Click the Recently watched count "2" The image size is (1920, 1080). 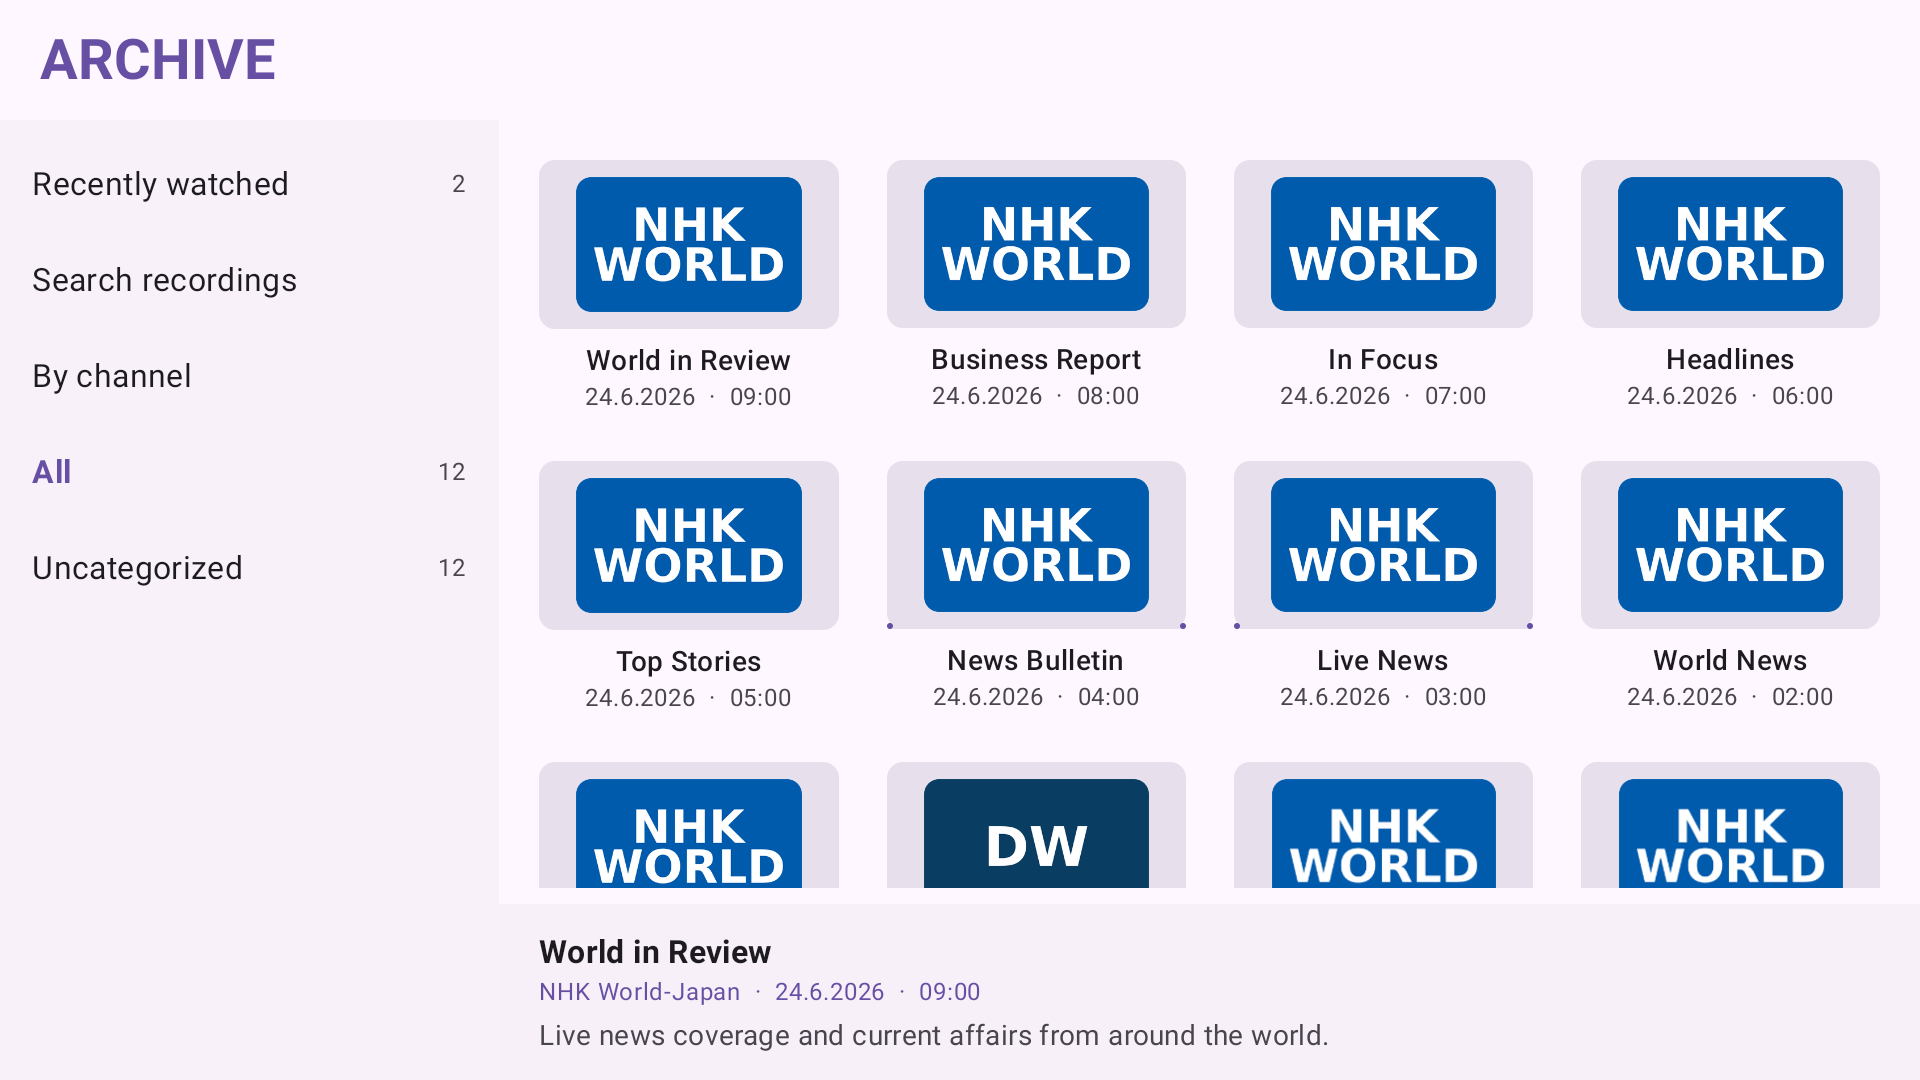pos(458,184)
